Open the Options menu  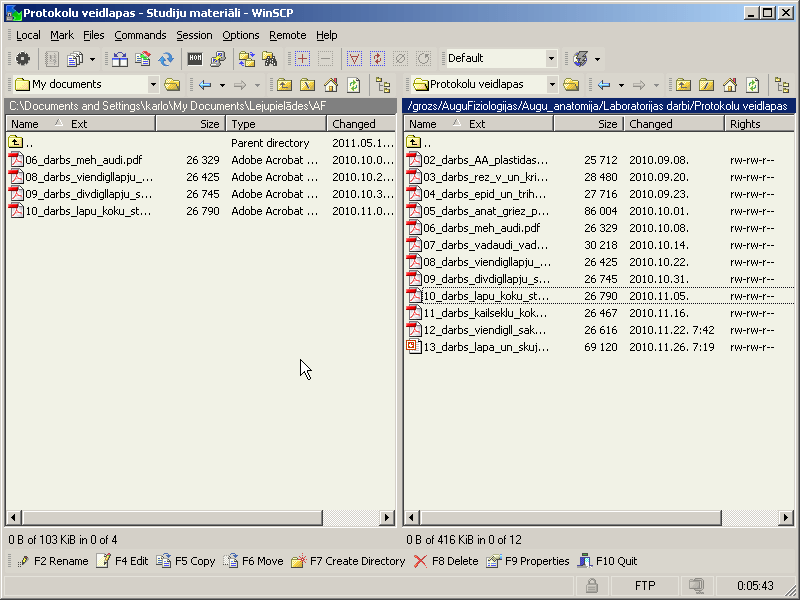pos(241,35)
